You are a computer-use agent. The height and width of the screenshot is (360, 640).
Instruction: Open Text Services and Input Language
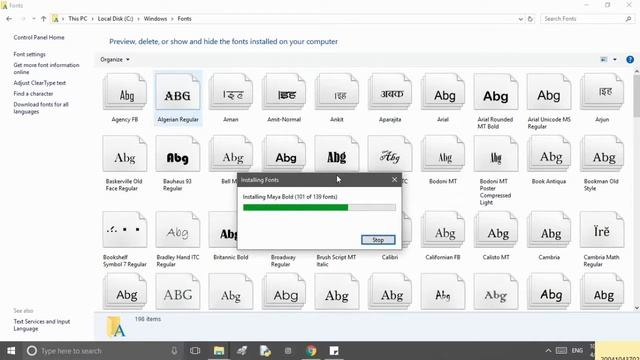click(x=42, y=325)
